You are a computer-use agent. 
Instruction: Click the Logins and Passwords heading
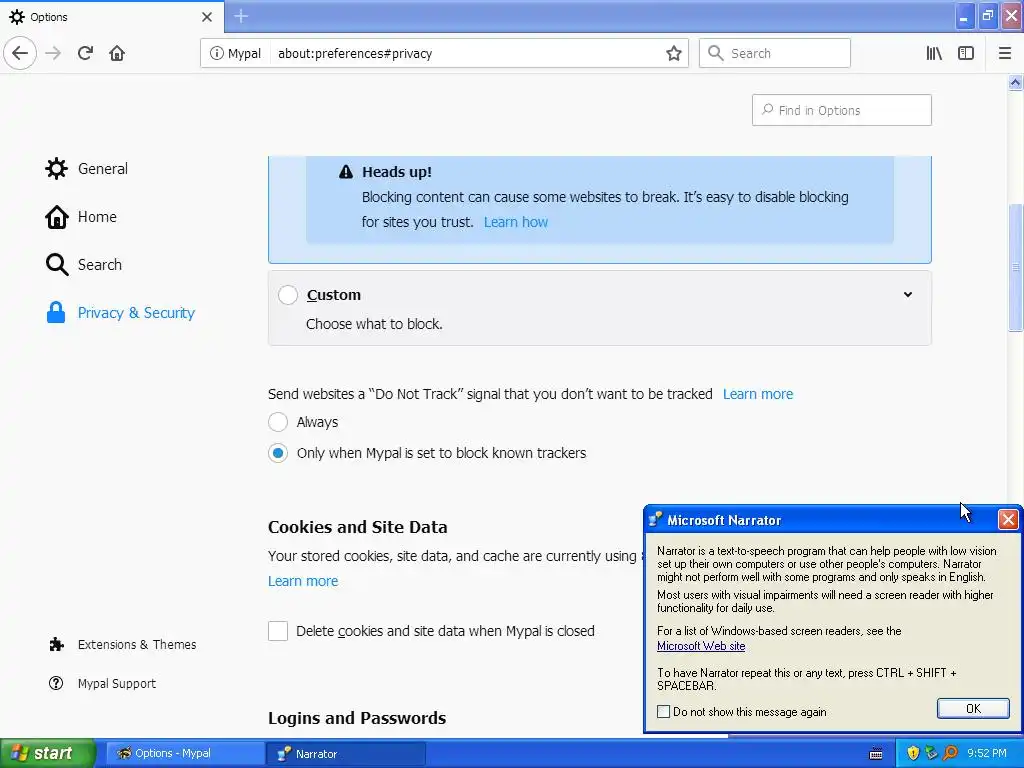point(357,718)
